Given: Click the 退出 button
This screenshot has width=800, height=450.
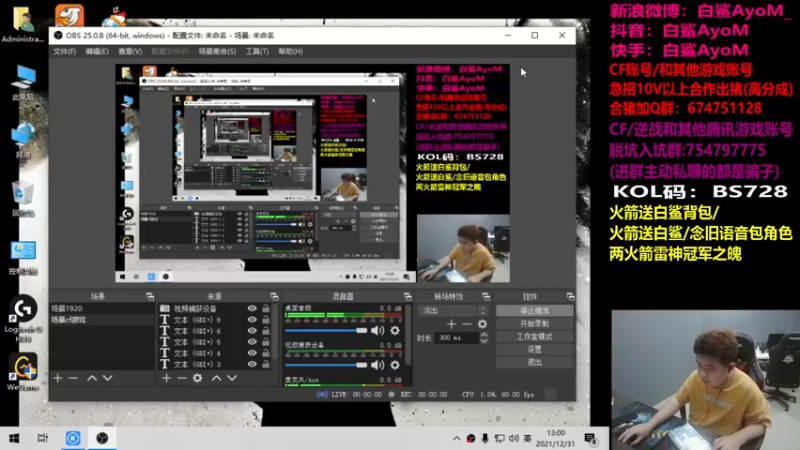Looking at the screenshot, I should [x=534, y=362].
